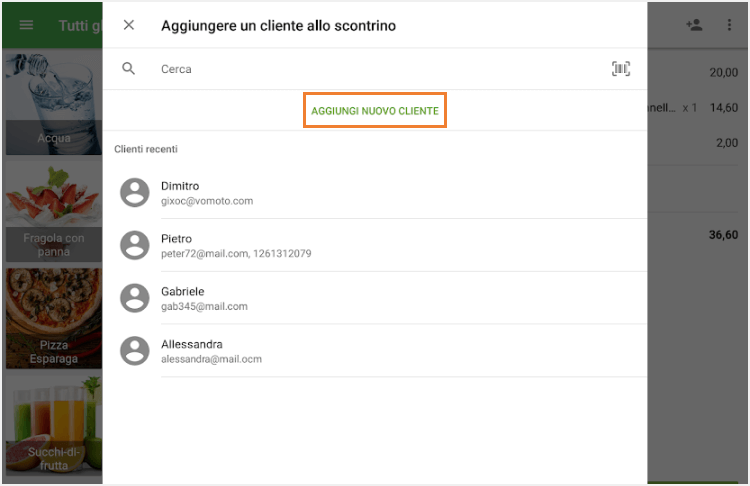Image resolution: width=750 pixels, height=486 pixels.
Task: Click Dimitro's avatar icon
Action: (134, 193)
